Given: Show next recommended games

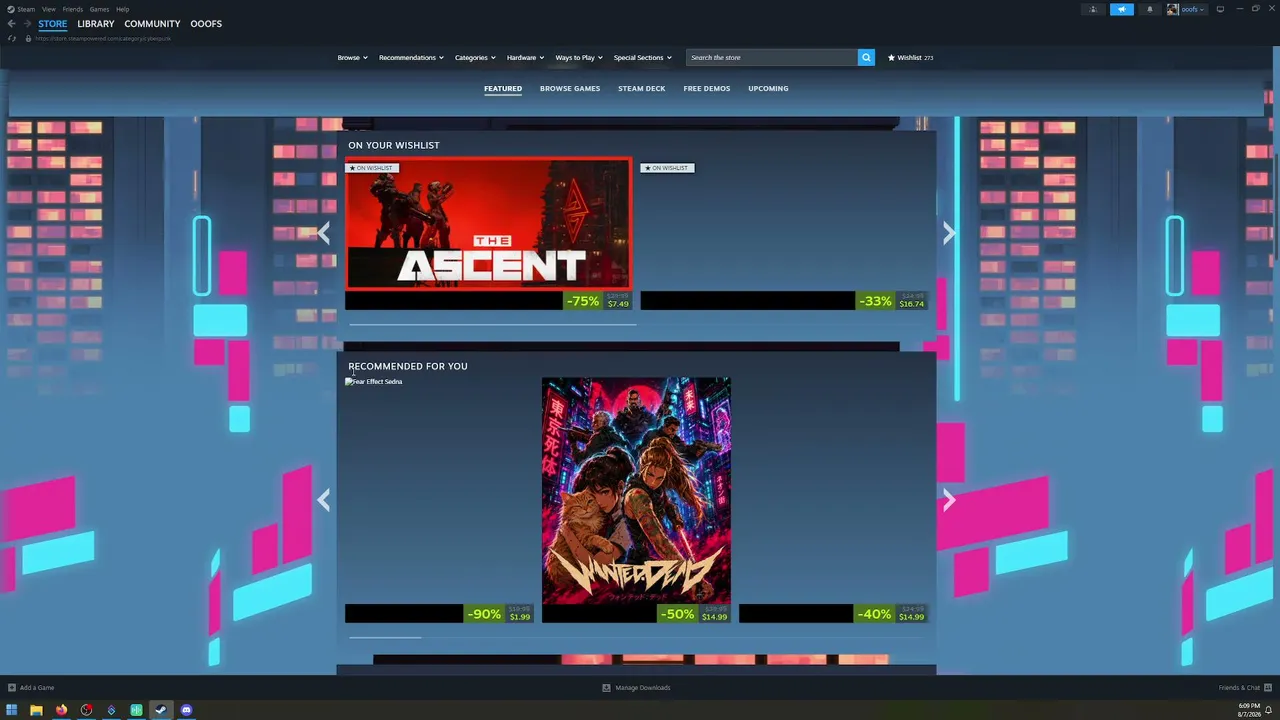Looking at the screenshot, I should pyautogui.click(x=948, y=499).
